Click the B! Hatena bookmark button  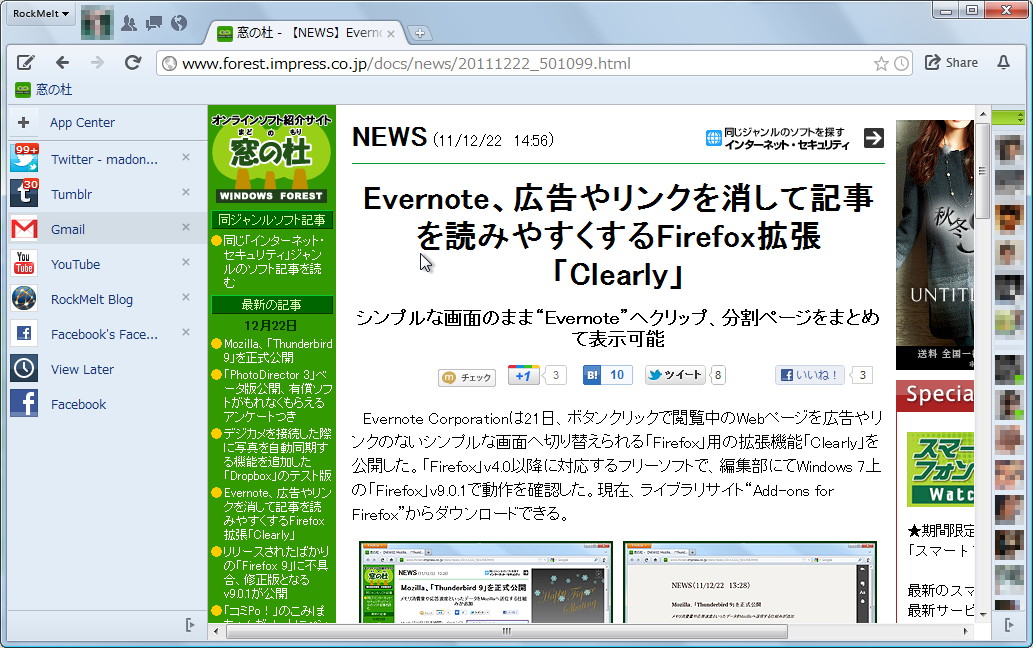tap(606, 374)
